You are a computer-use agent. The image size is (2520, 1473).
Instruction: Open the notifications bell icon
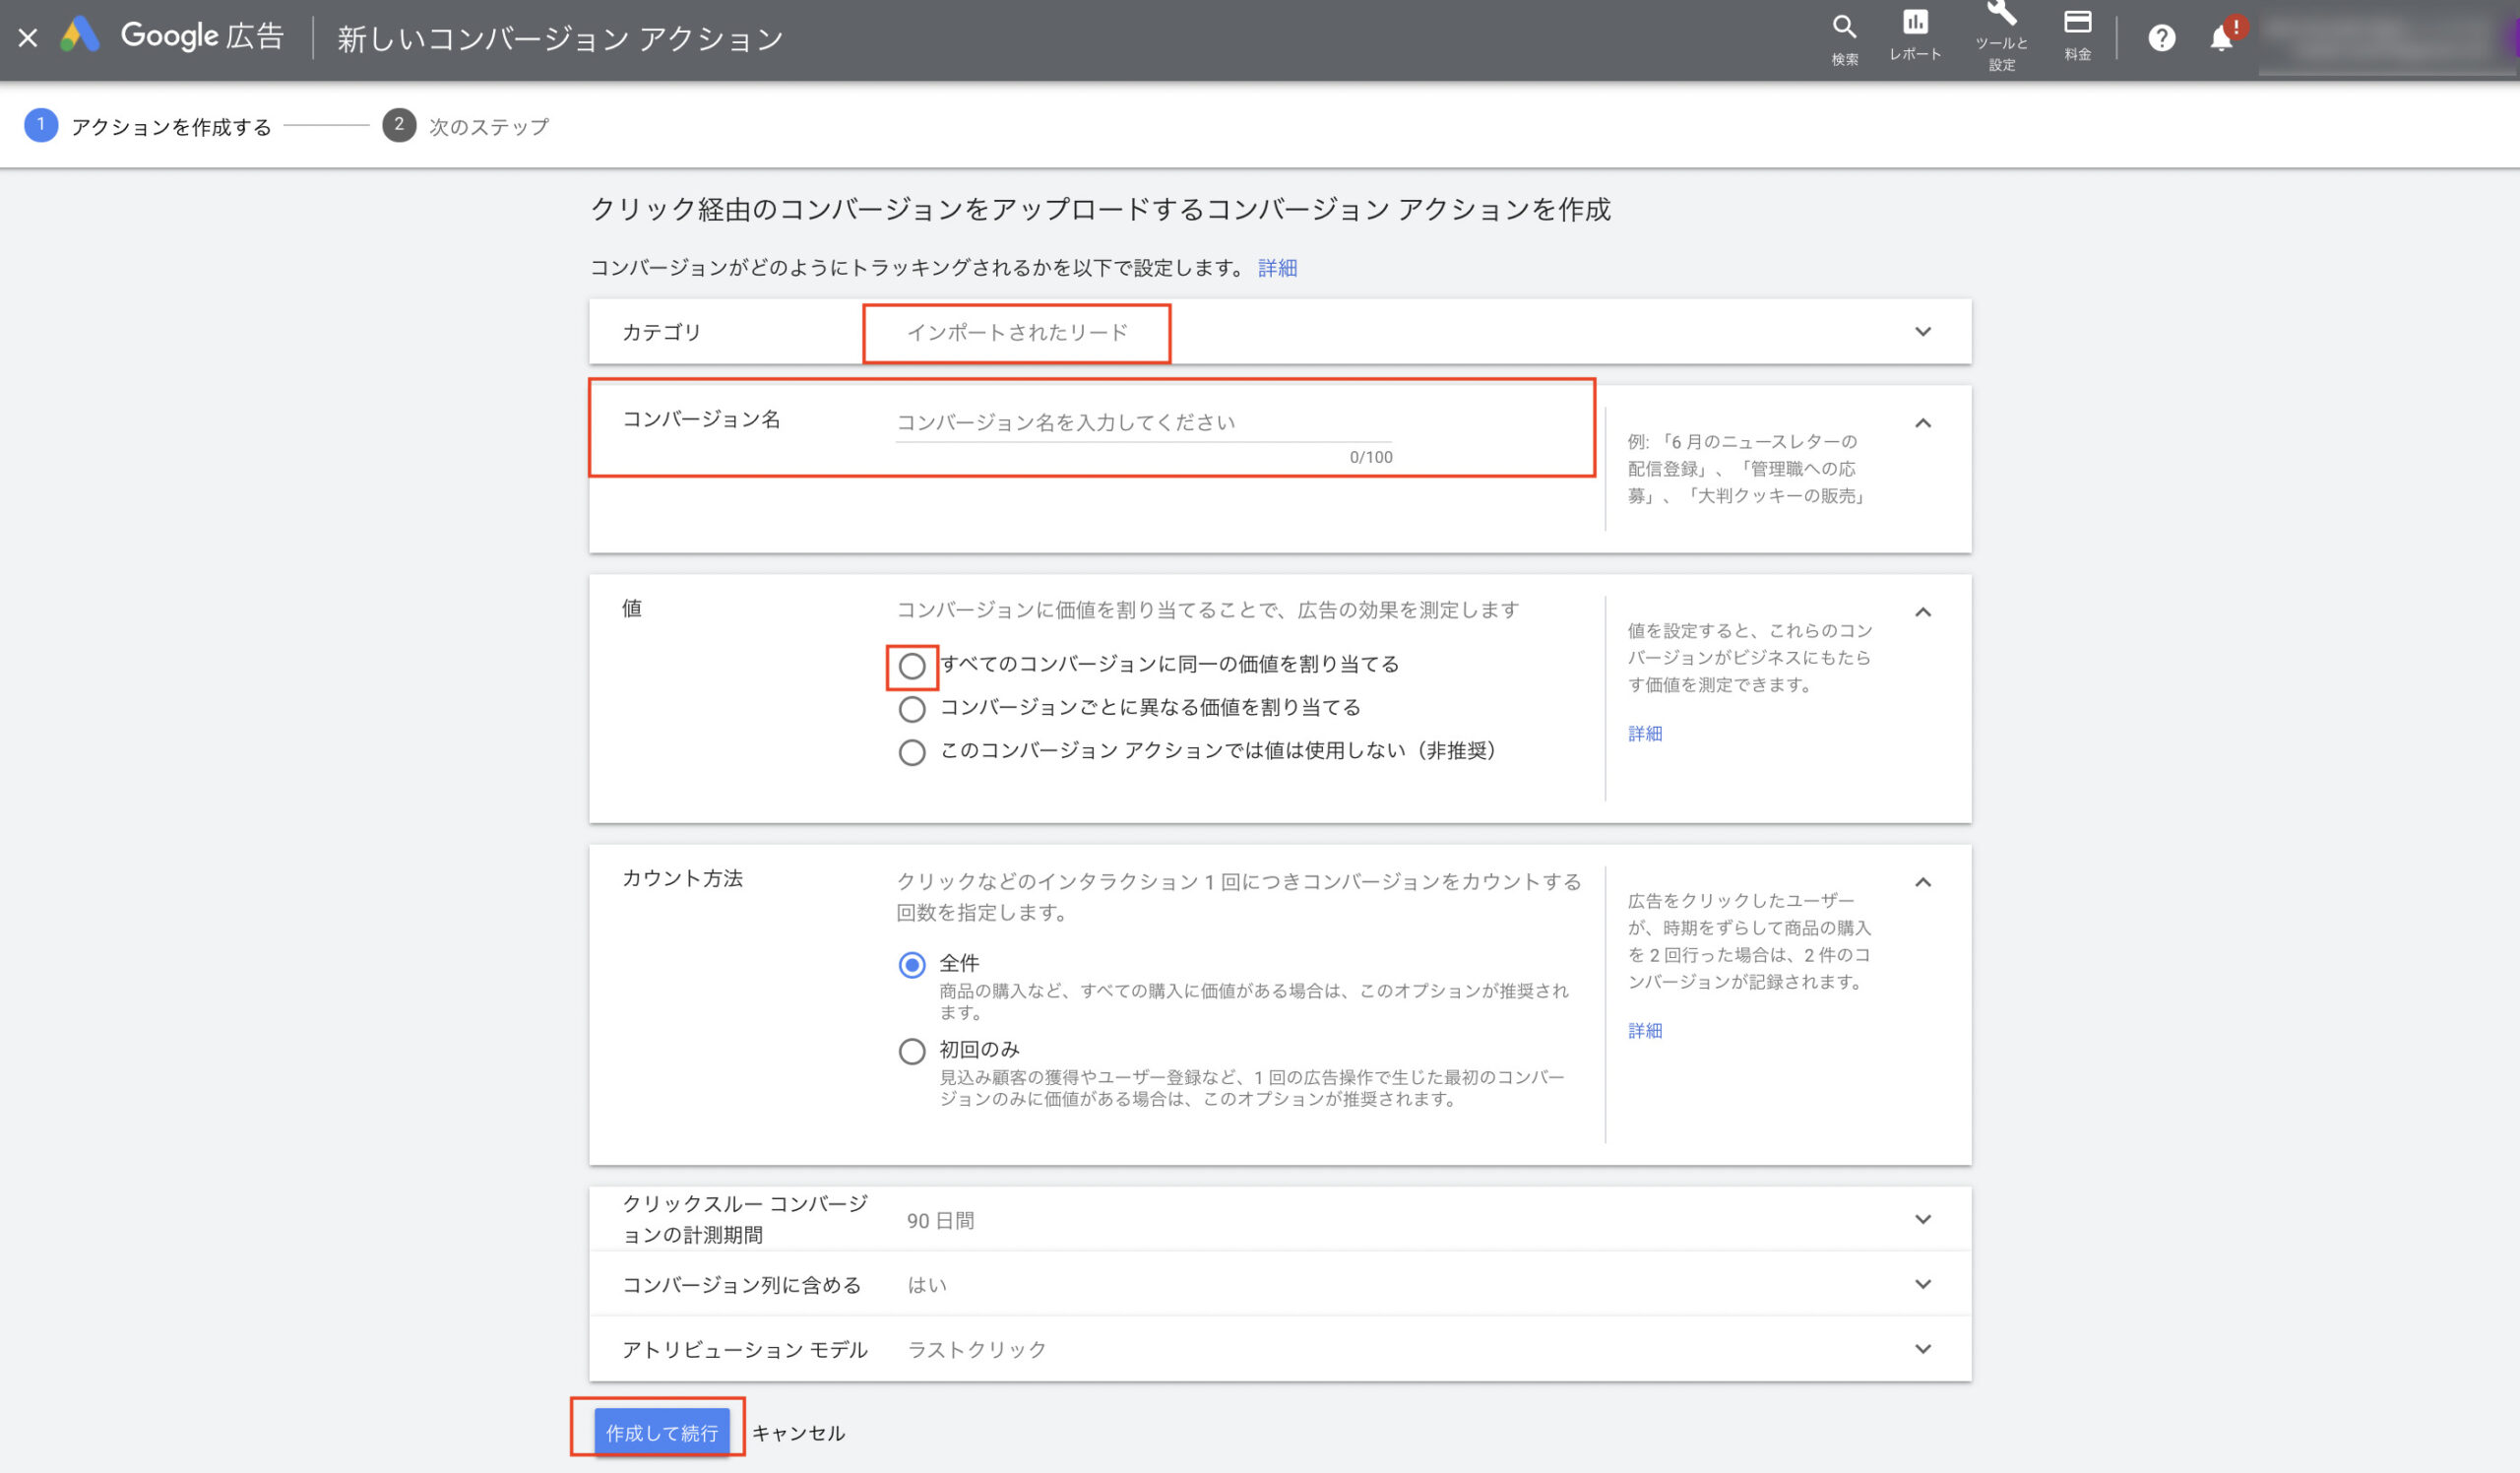coord(2221,38)
